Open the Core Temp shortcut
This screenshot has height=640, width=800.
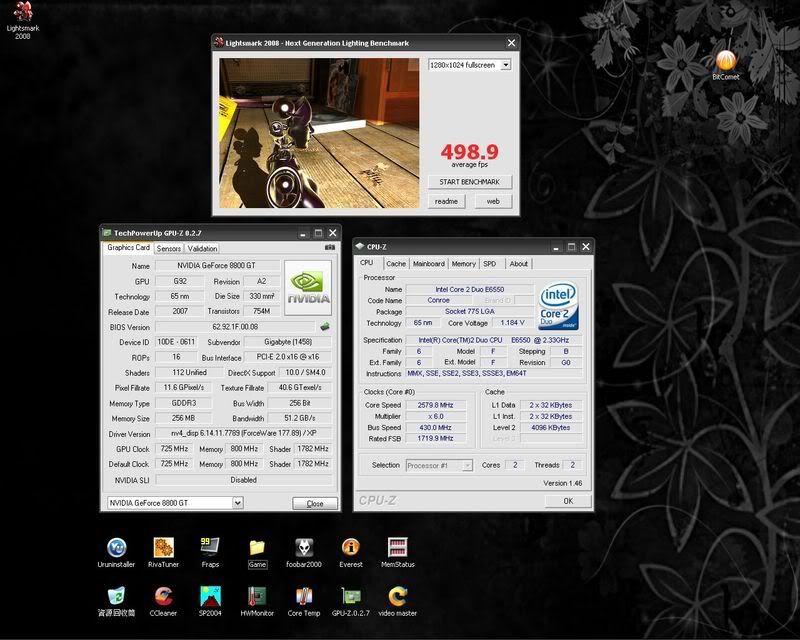click(x=304, y=595)
